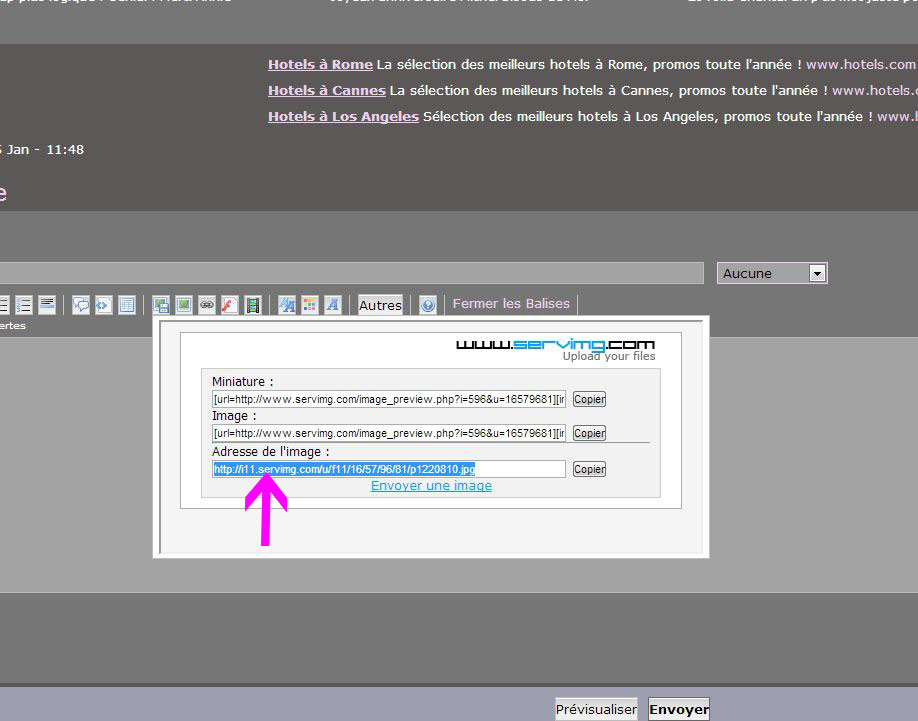Click the 'Jan - 11:48' timestamp
The image size is (918, 721).
[x=45, y=150]
